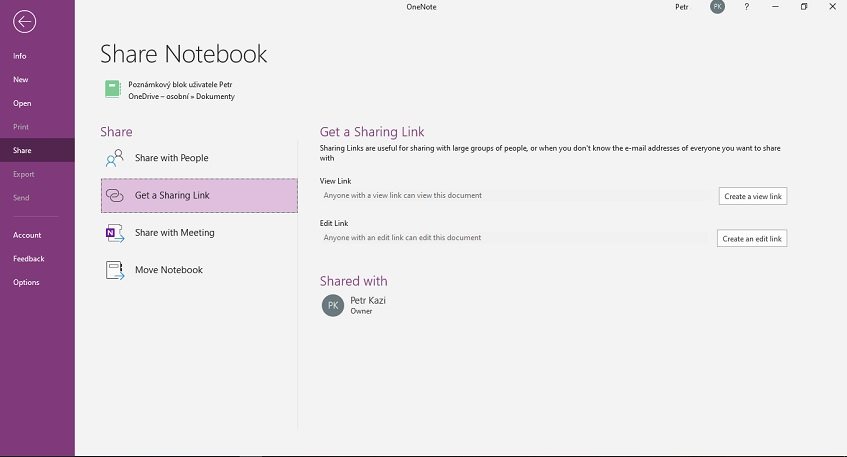Click the PK avatar next to Petr Kazi

(333, 305)
